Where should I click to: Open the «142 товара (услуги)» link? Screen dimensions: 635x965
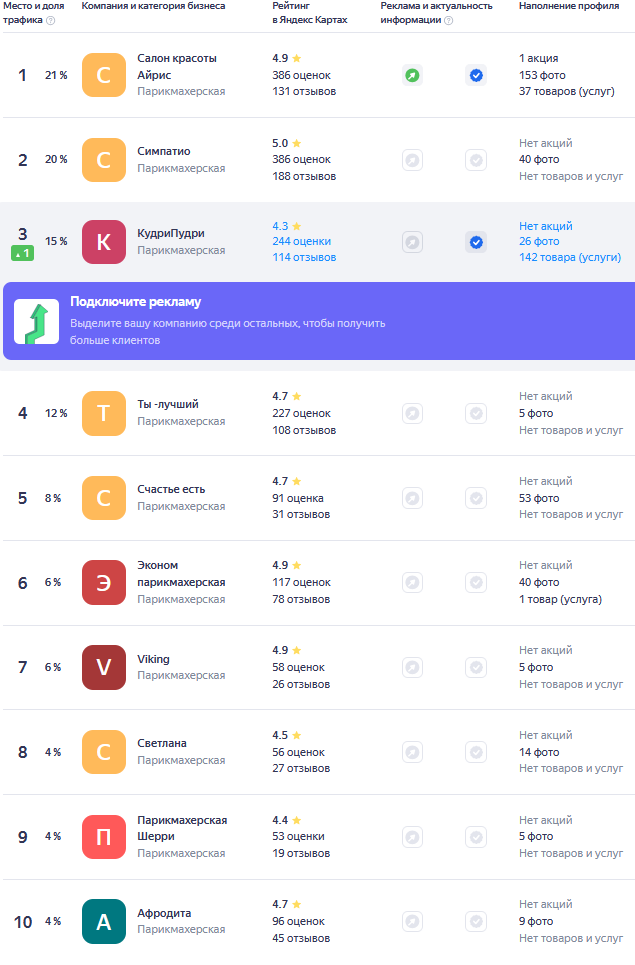[x=570, y=257]
